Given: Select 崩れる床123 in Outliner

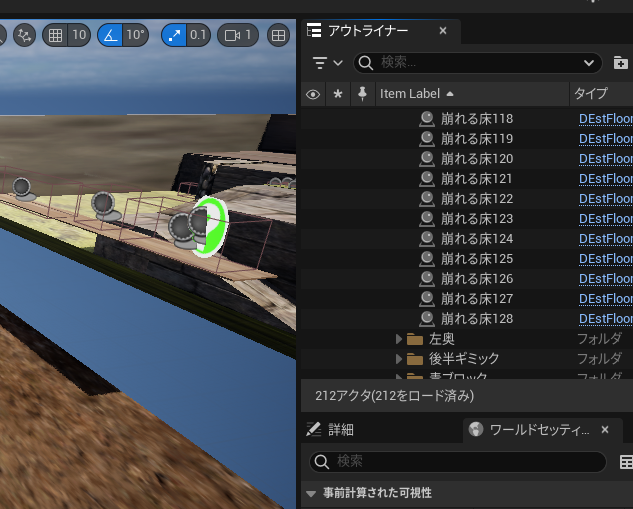Looking at the screenshot, I should click(x=477, y=219).
